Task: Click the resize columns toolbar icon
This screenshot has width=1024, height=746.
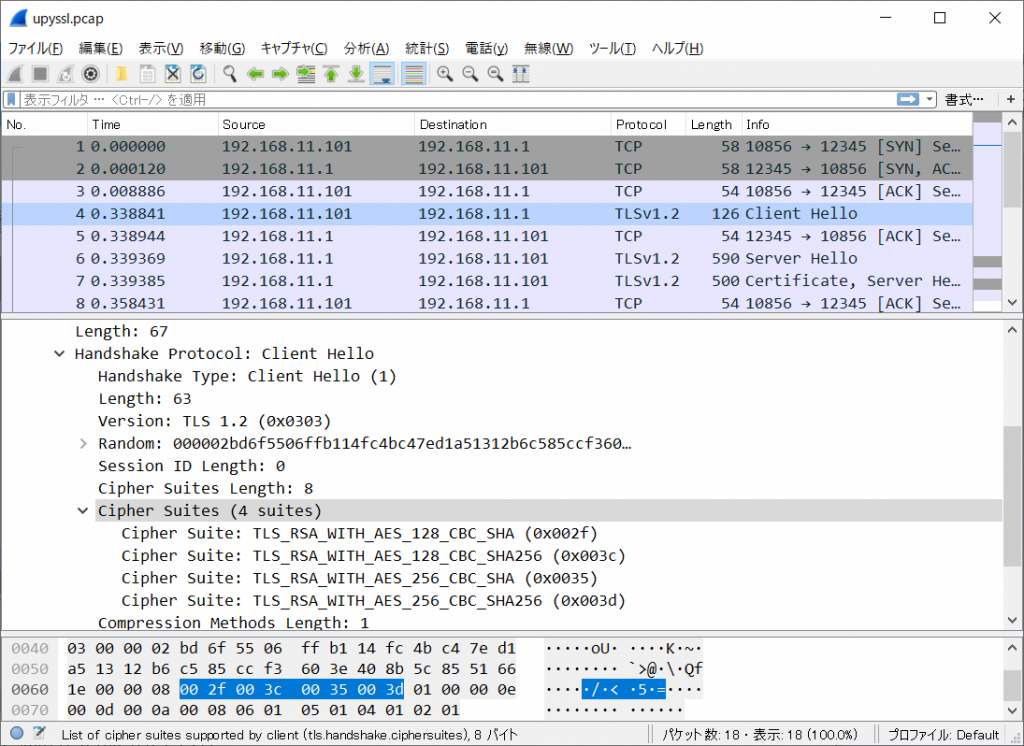Action: click(520, 73)
